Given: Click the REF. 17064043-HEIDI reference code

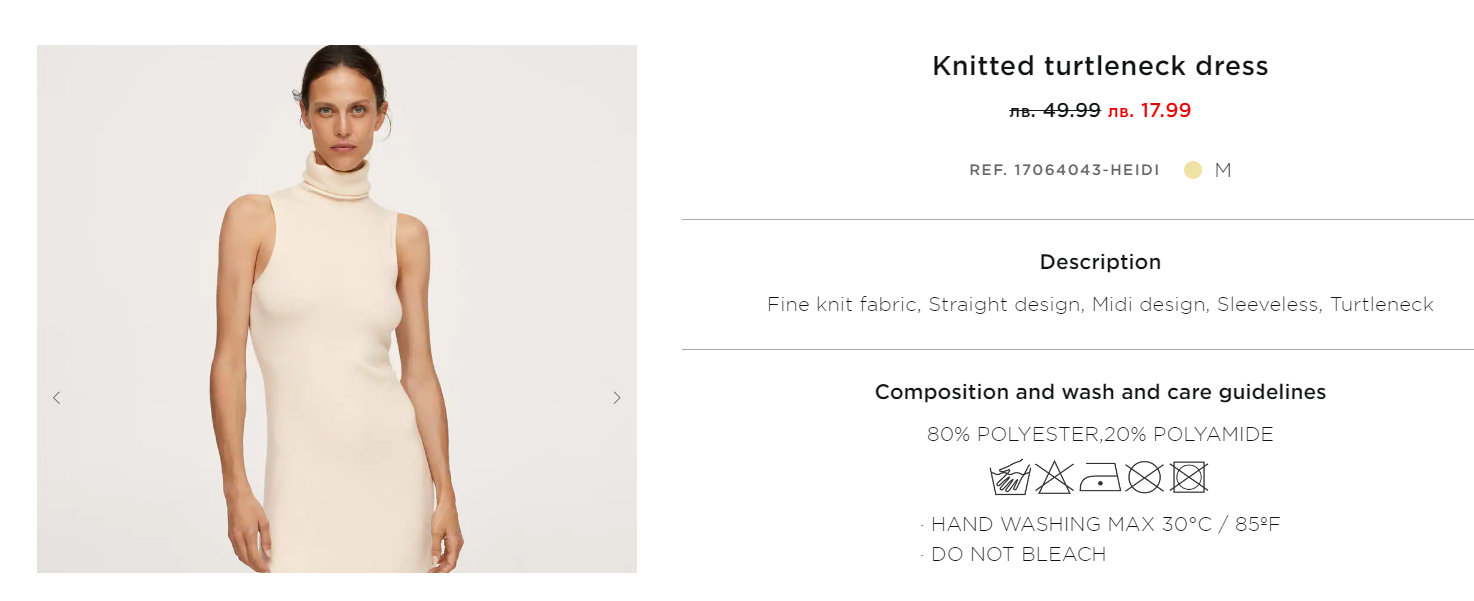Looking at the screenshot, I should tap(1064, 170).
